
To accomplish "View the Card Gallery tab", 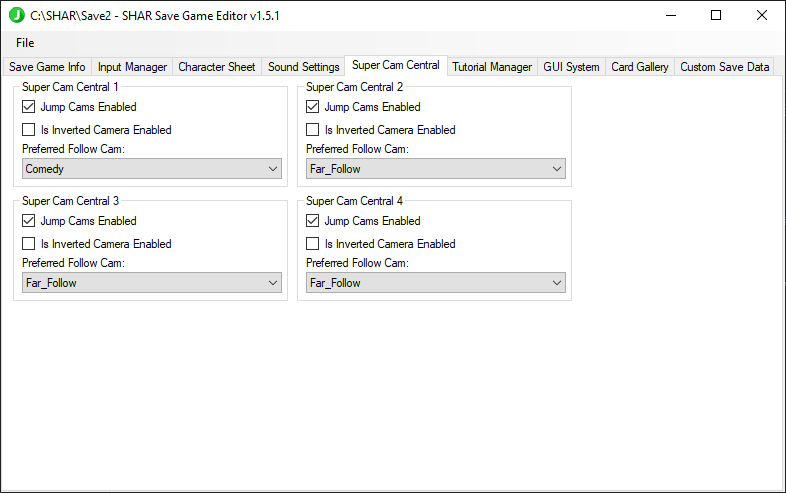I will 639,67.
